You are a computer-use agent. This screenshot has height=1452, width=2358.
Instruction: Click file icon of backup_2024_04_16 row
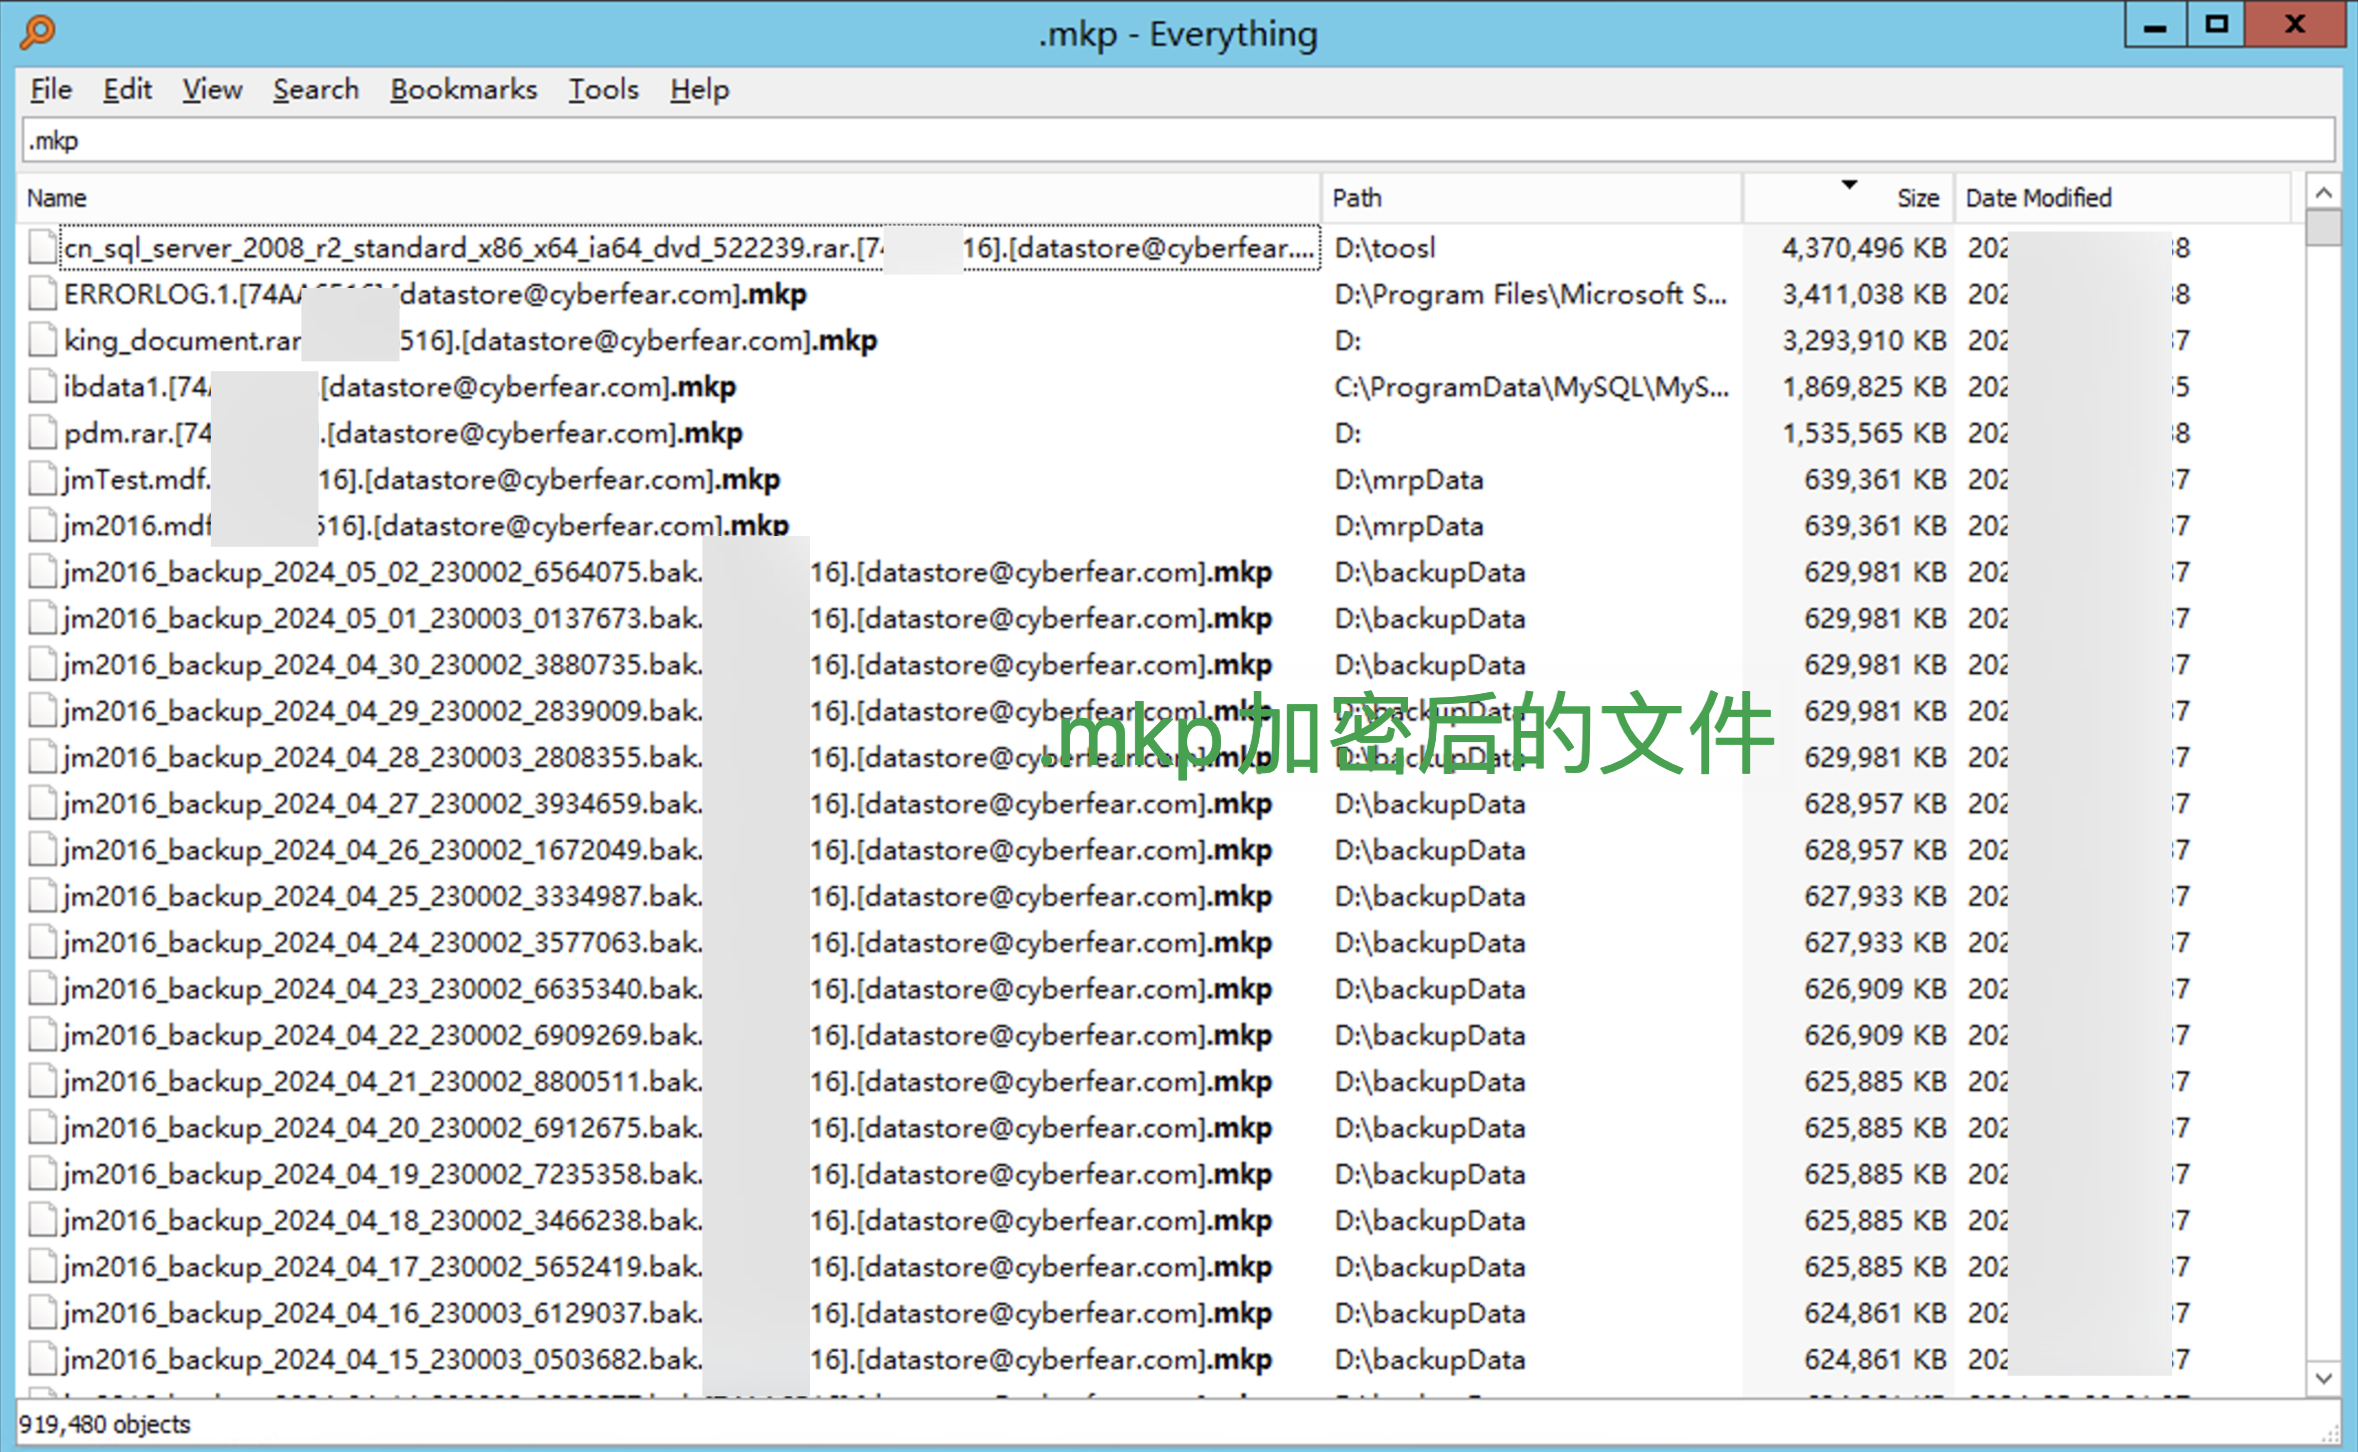coord(42,1313)
